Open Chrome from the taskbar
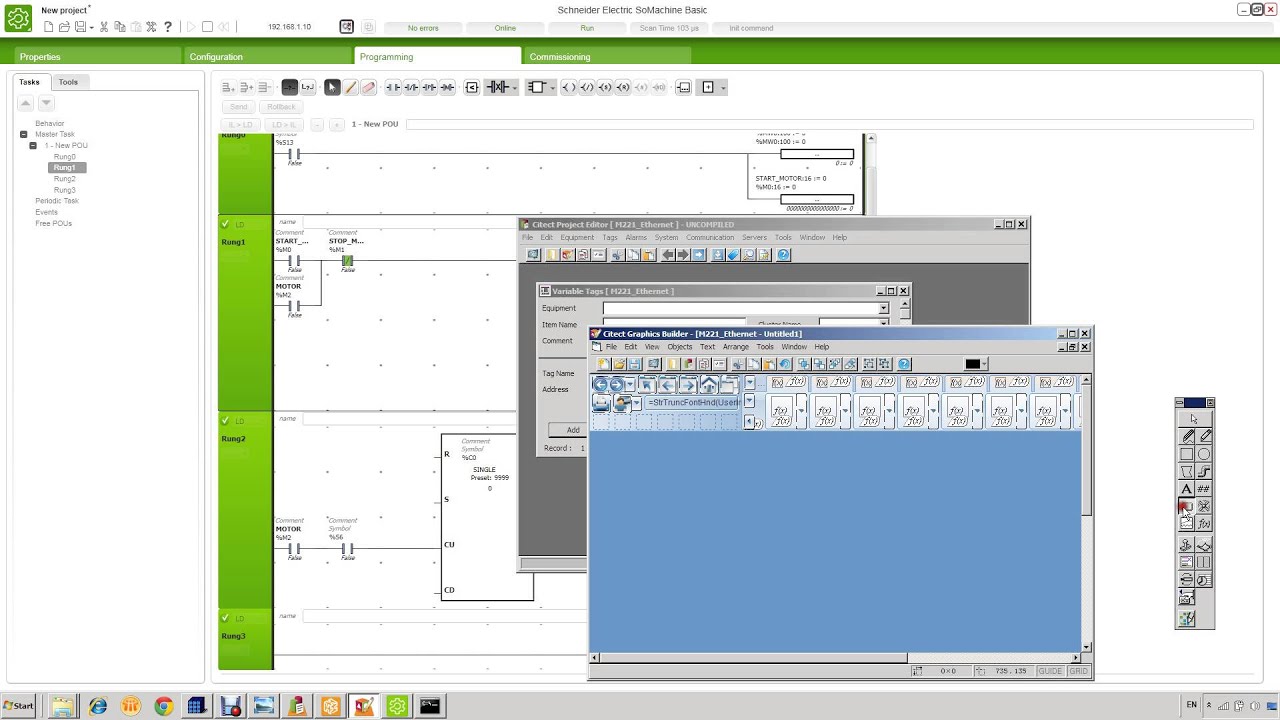Screen dimensions: 1280x720 point(163,707)
